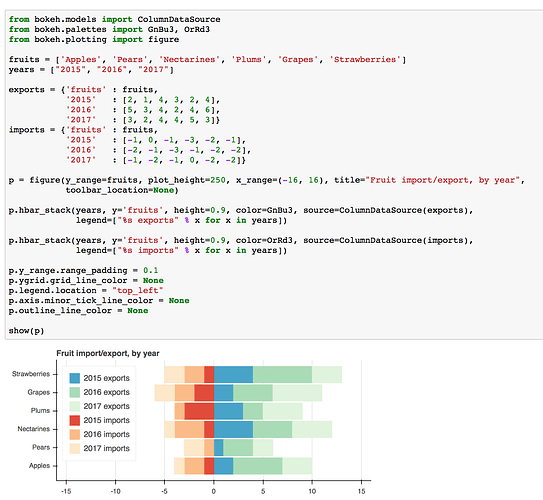
Task: Click the 2015 imports red legend swatch
Action: 74,420
